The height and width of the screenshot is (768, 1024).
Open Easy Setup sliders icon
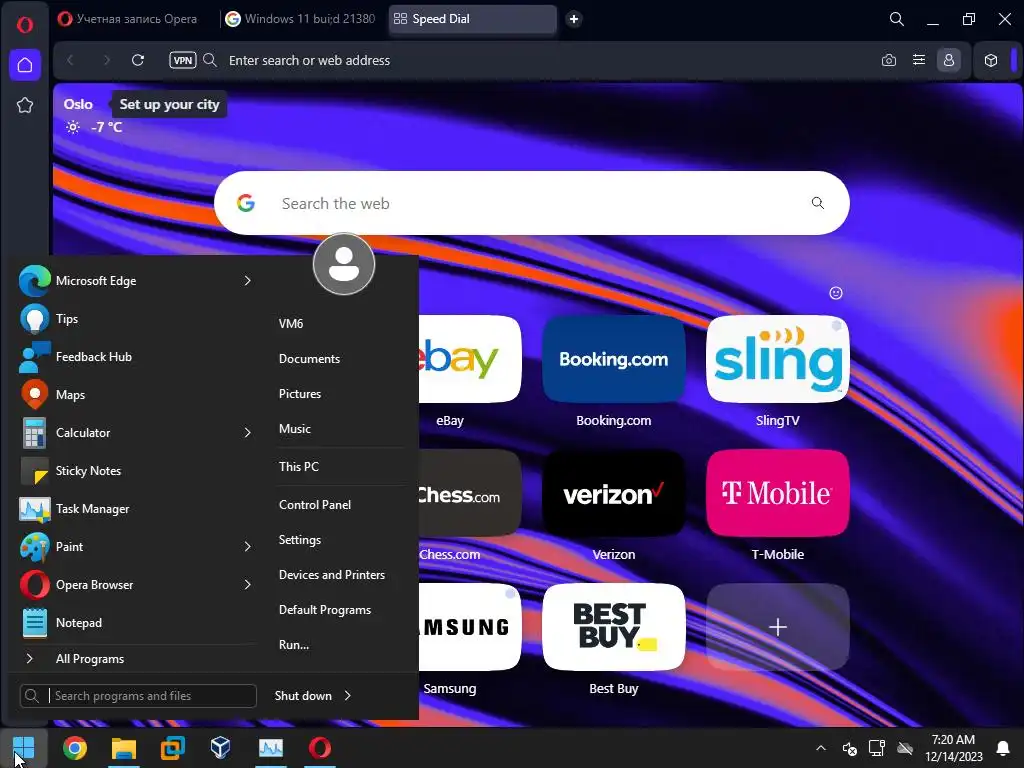(919, 60)
